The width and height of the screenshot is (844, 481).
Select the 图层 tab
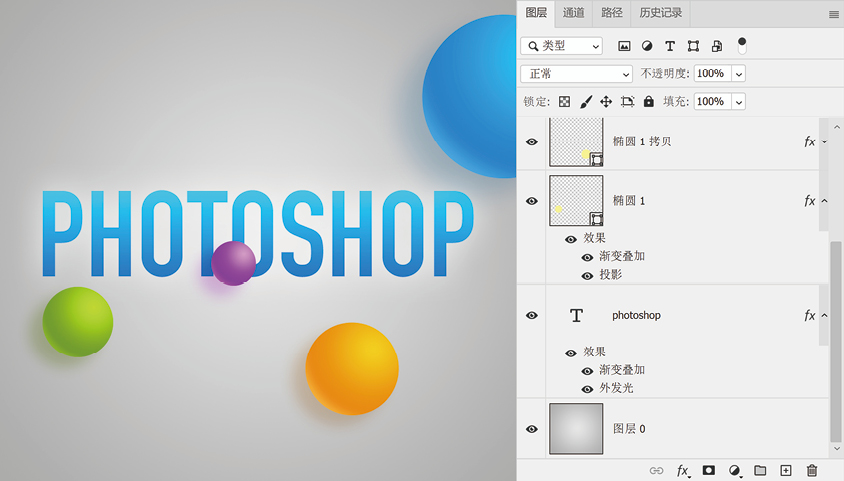(x=536, y=13)
